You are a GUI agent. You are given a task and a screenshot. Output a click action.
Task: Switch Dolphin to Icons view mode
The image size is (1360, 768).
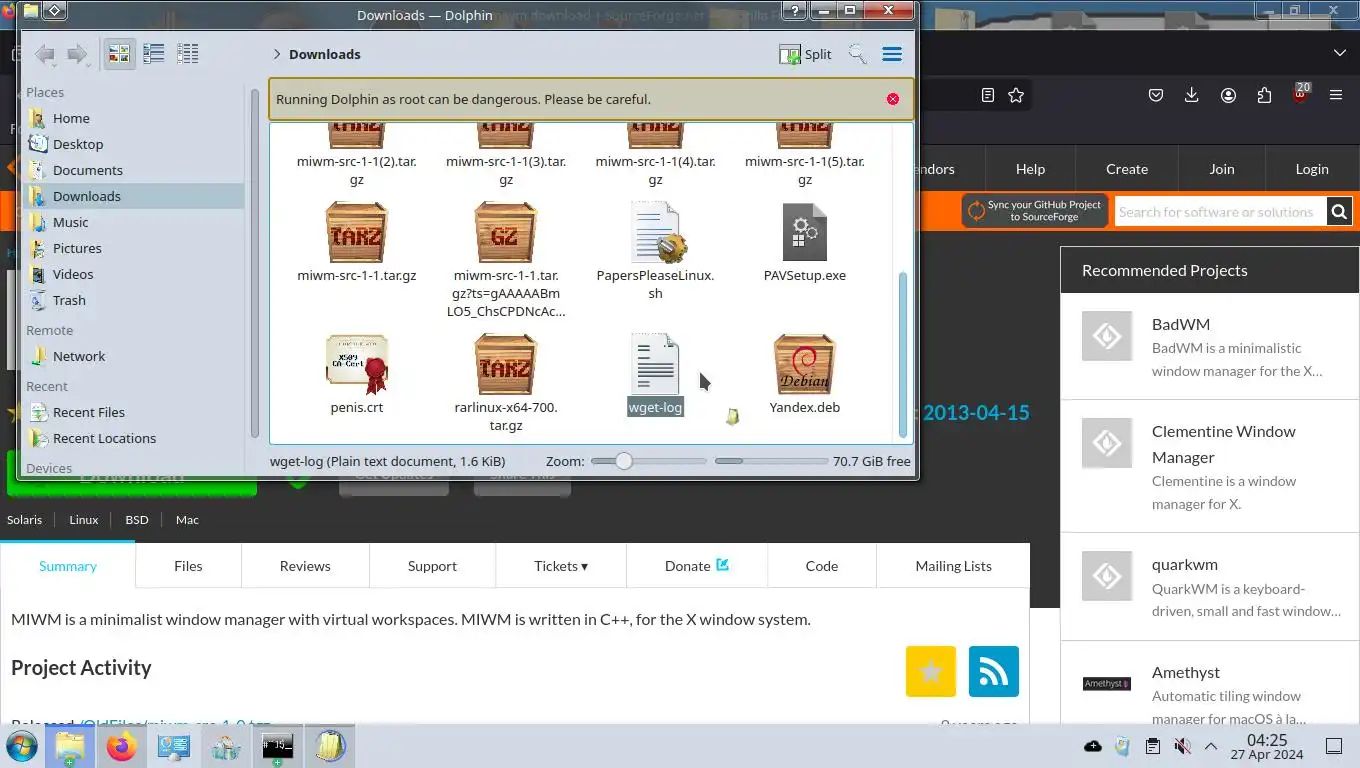[119, 54]
